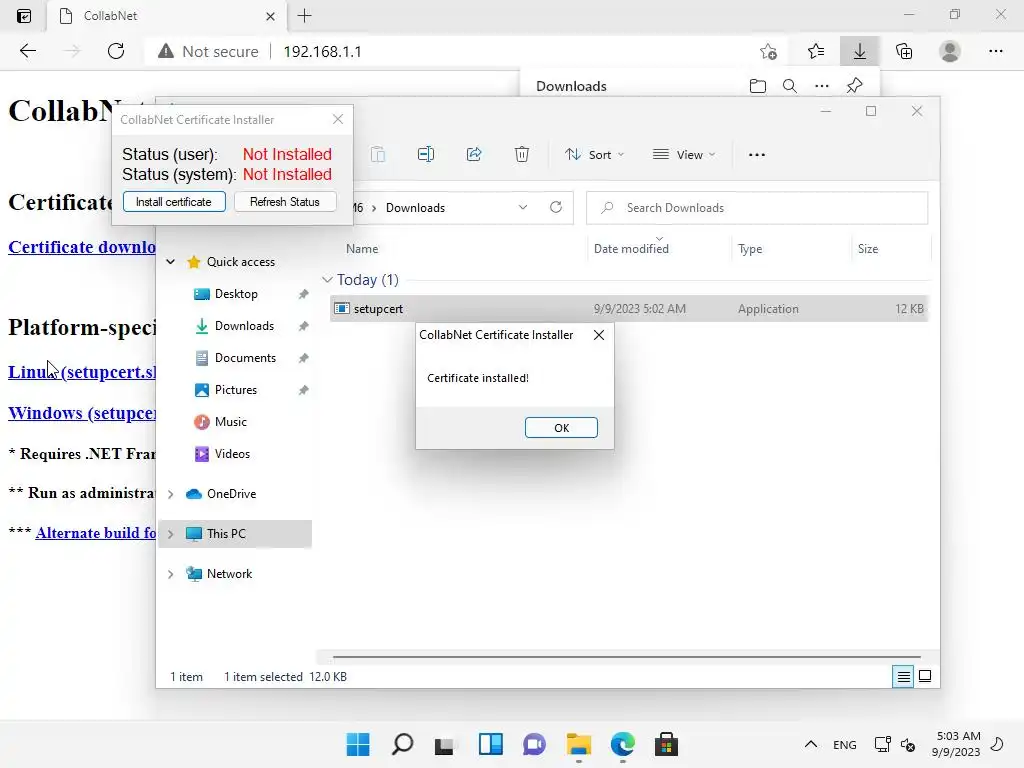Open downloads folder icon in Downloads flyout
The image size is (1024, 768).
(x=758, y=86)
